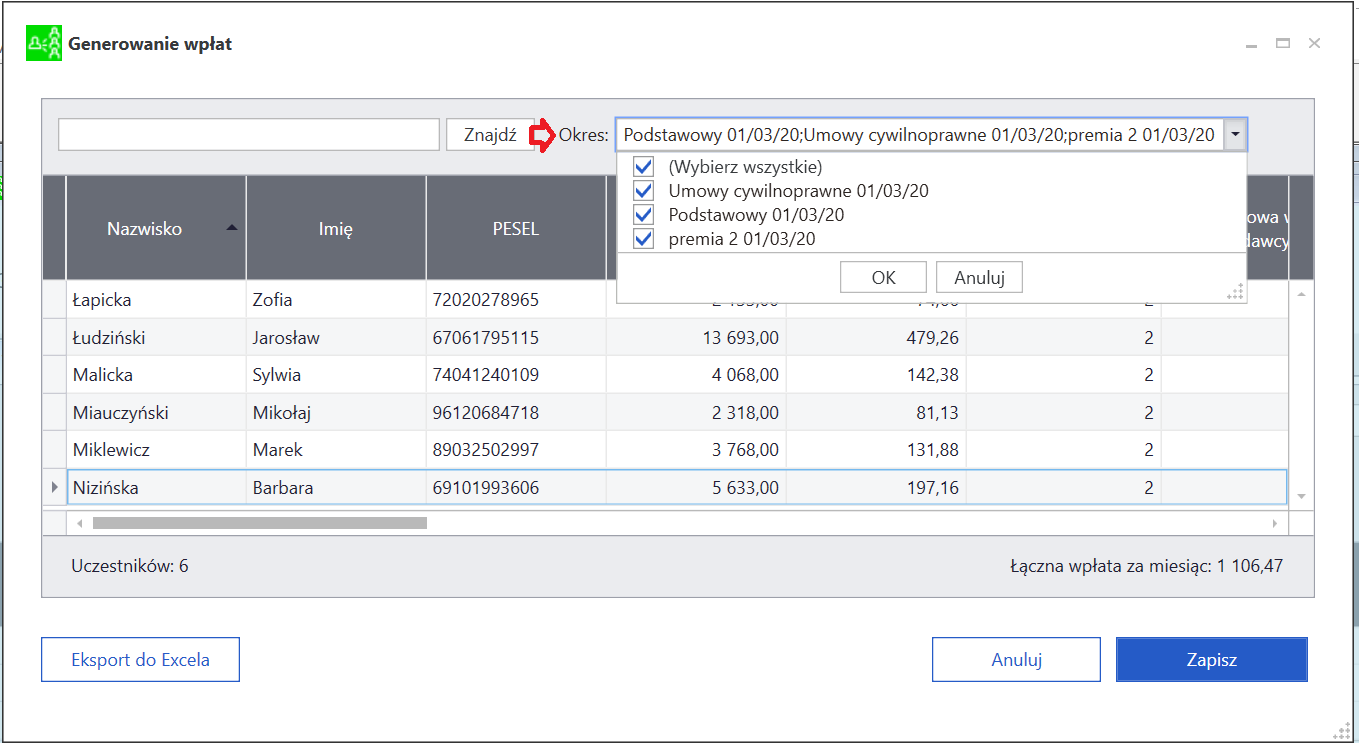This screenshot has height=743, width=1359.
Task: Click PESEL 67061795115
Action: click(486, 338)
